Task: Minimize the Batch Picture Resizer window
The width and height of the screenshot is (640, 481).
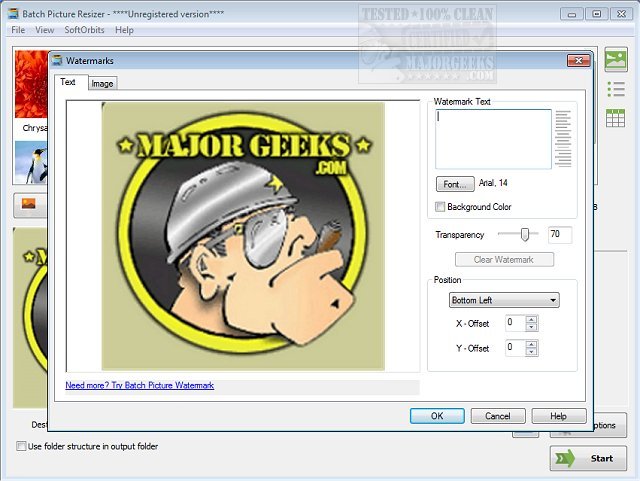Action: point(572,14)
